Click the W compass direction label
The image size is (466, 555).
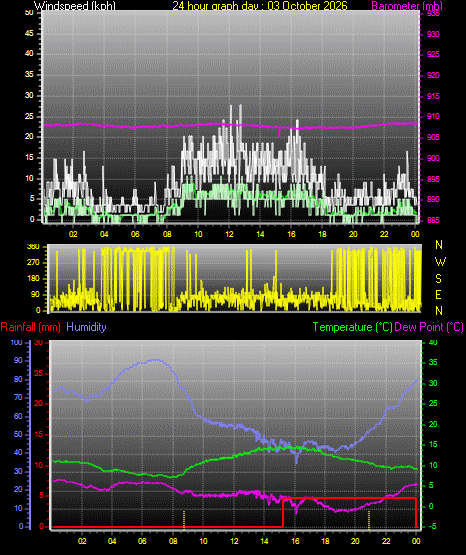pos(440,262)
